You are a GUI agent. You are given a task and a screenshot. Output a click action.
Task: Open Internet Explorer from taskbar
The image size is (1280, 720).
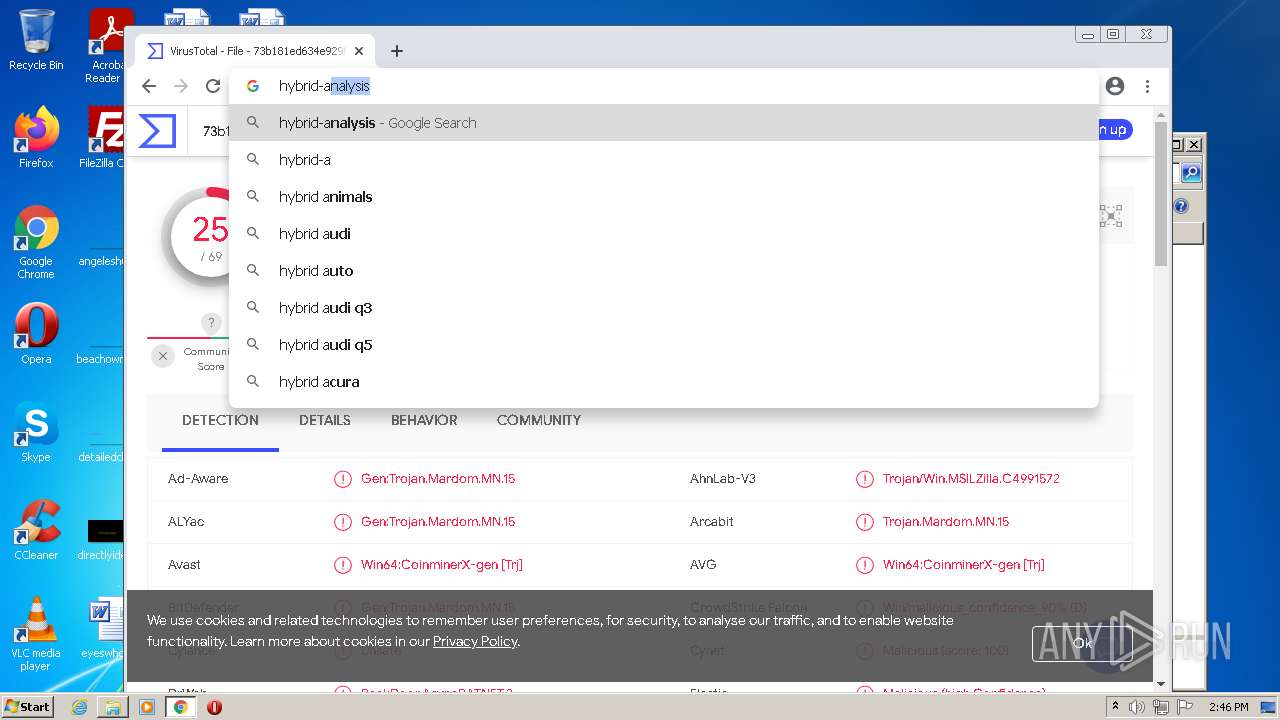pyautogui.click(x=79, y=707)
